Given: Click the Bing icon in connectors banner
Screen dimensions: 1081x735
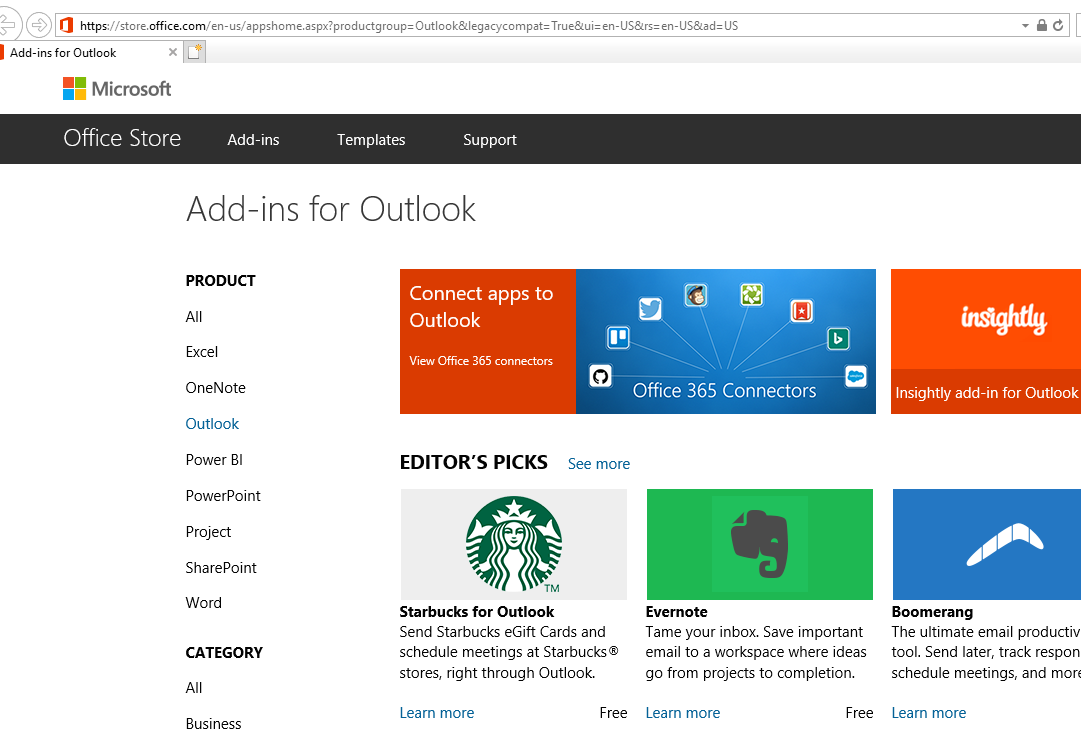Looking at the screenshot, I should pyautogui.click(x=838, y=339).
